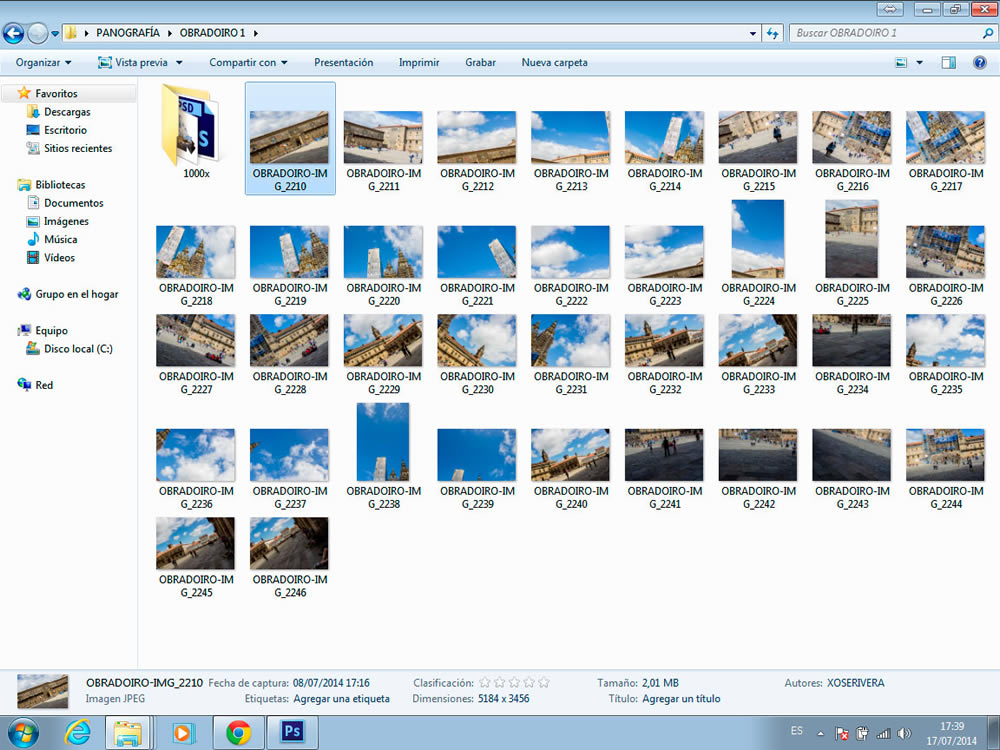This screenshot has width=1000, height=750.
Task: Click the Back navigation arrow button
Action: click(x=14, y=33)
